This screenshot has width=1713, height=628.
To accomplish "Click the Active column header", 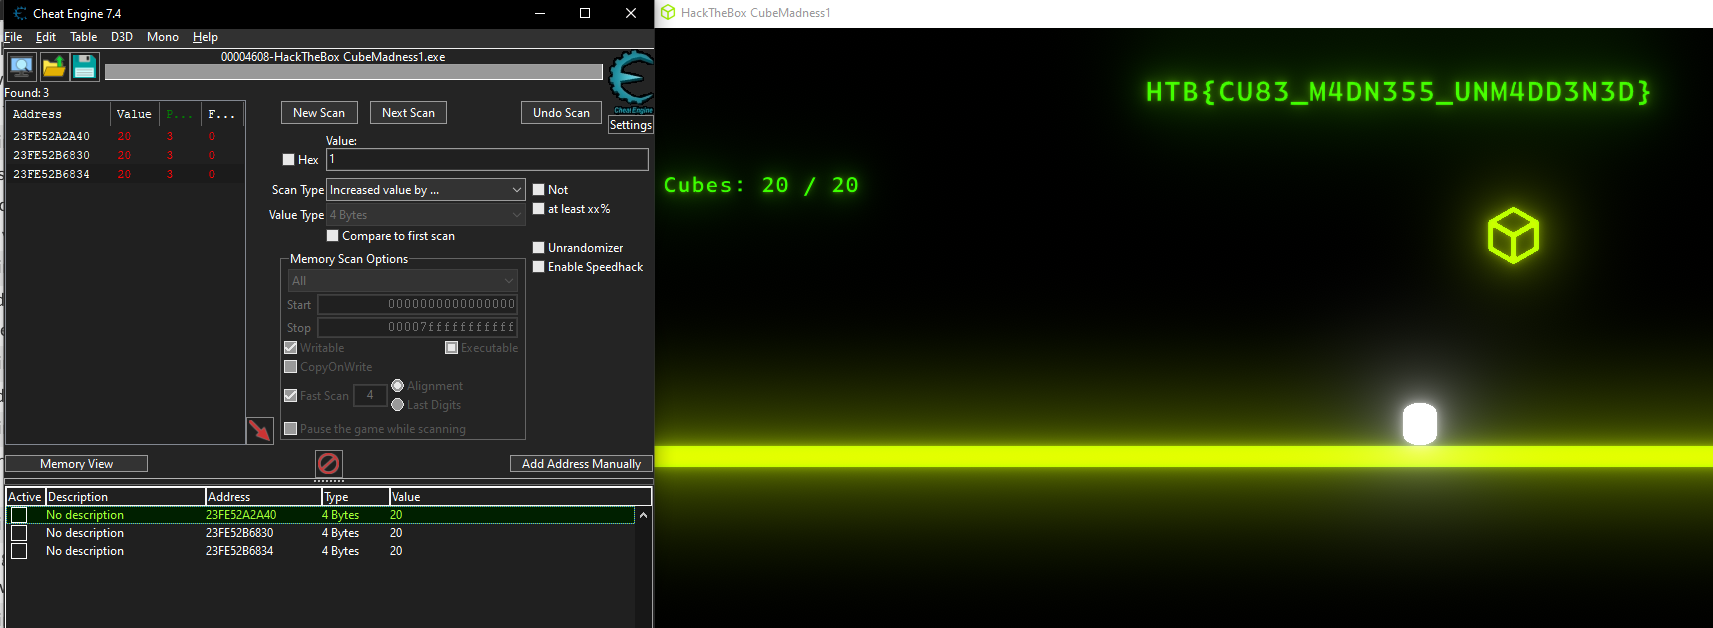I will (25, 497).
